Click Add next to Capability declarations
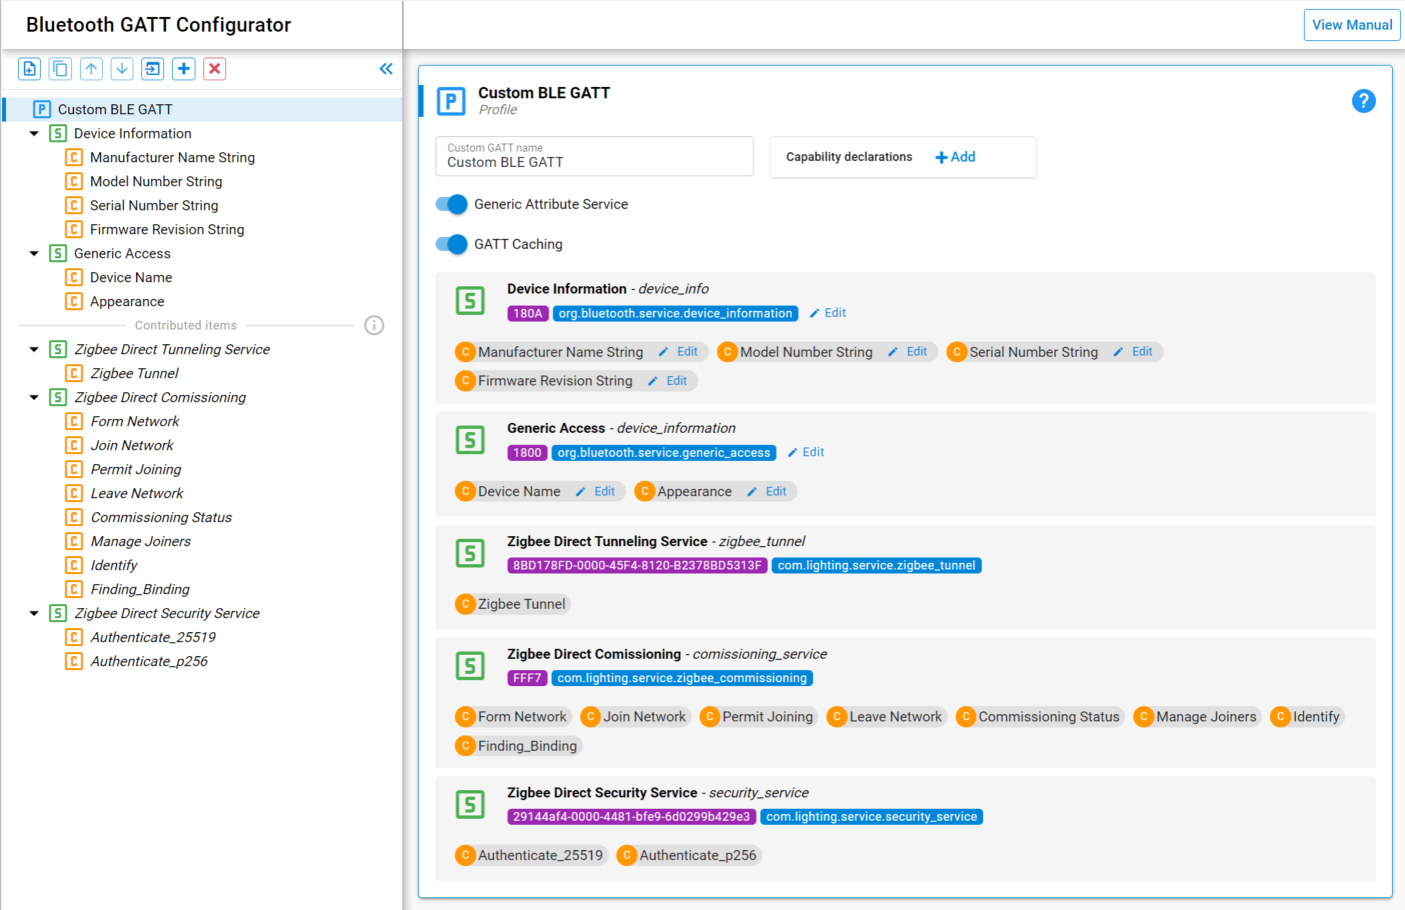 (x=955, y=157)
